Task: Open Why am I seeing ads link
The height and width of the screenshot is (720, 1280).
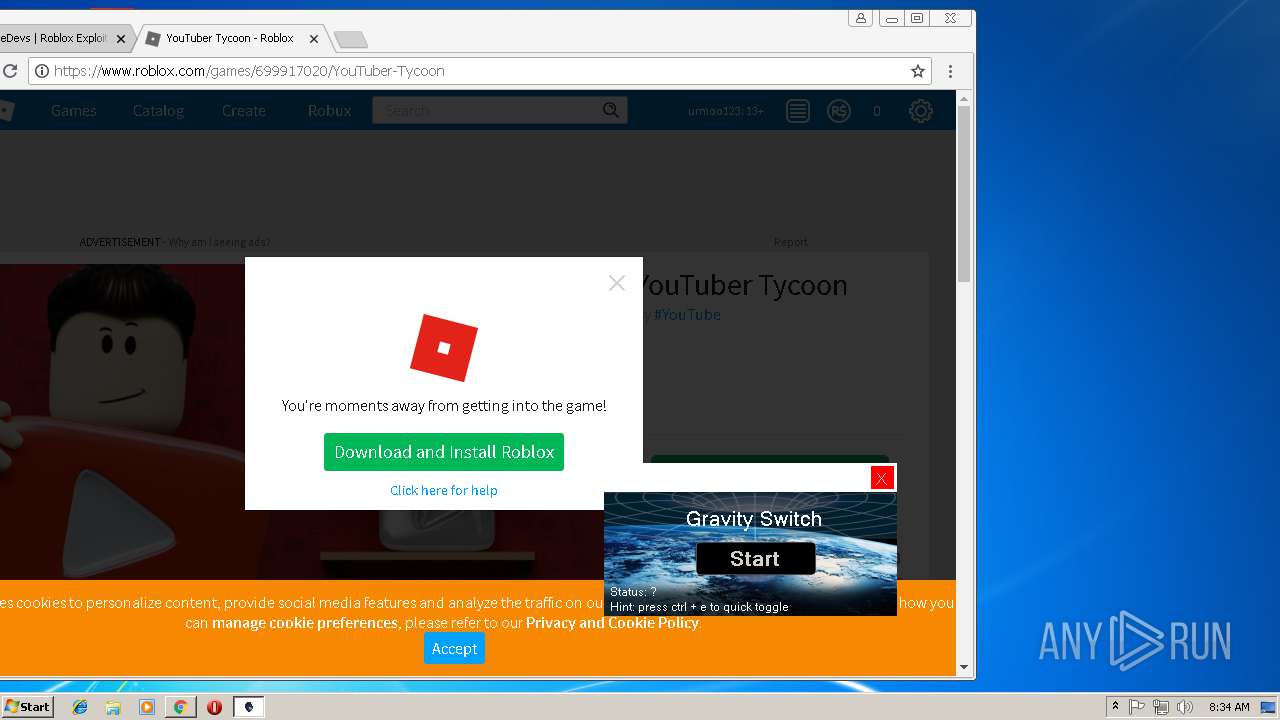Action: pos(219,242)
